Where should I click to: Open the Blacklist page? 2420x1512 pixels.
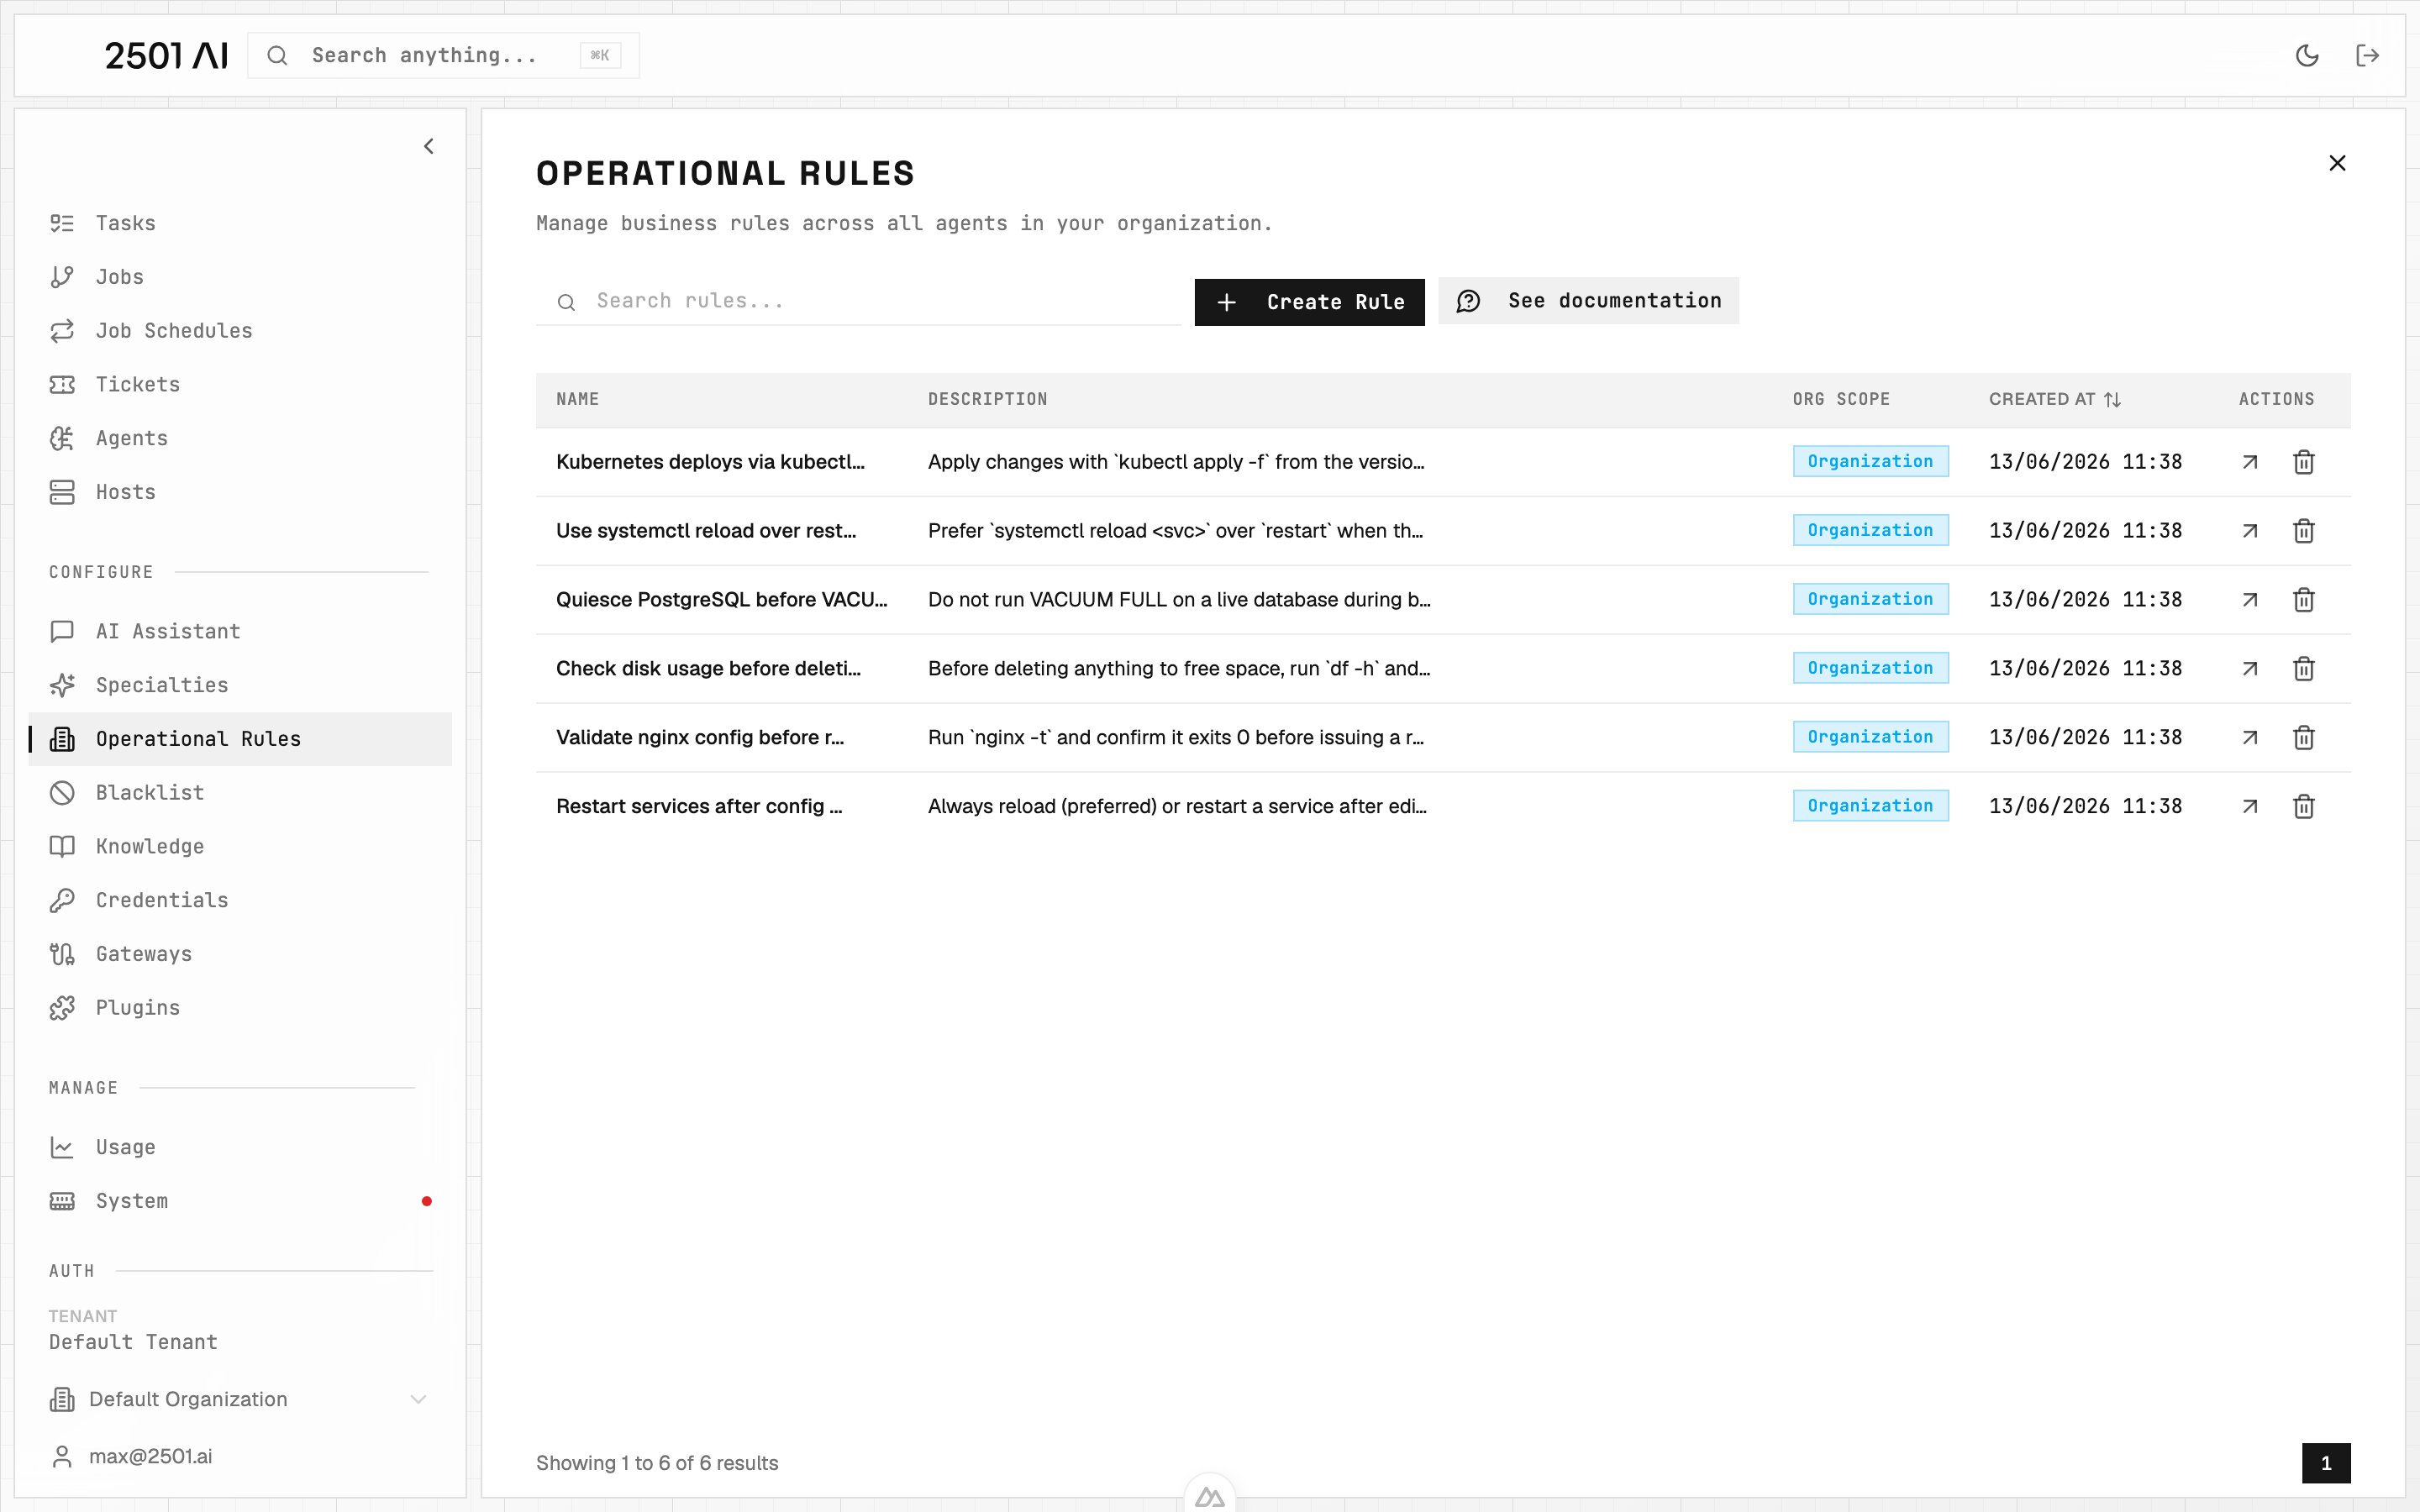pyautogui.click(x=240, y=793)
